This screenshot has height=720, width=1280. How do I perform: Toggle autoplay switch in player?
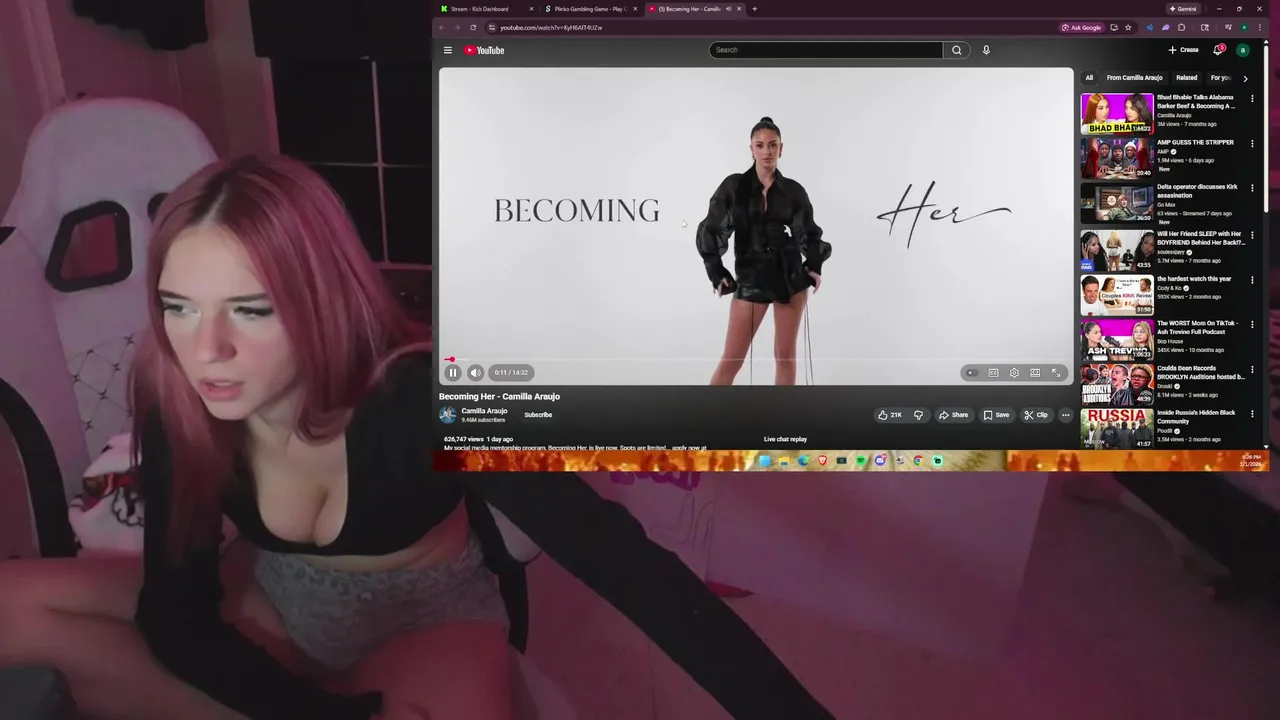[x=971, y=373]
